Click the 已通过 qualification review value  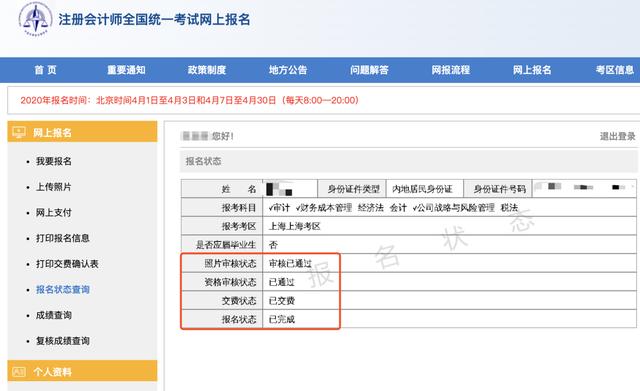pyautogui.click(x=282, y=282)
